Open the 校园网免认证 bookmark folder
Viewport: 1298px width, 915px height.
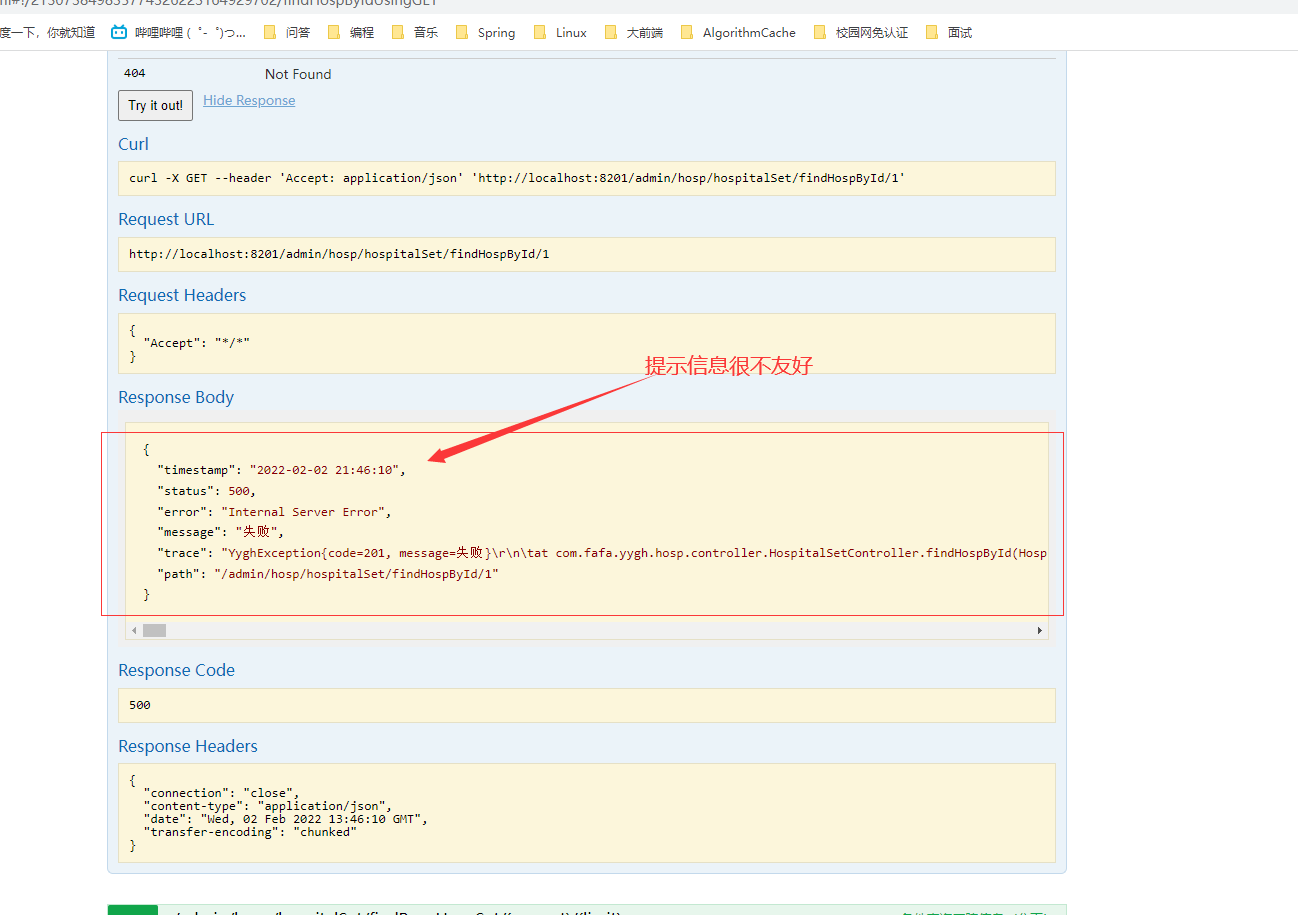861,33
